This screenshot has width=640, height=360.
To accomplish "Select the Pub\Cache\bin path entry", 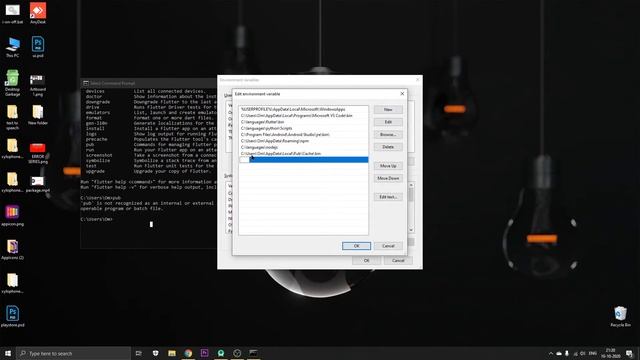I will pos(303,153).
